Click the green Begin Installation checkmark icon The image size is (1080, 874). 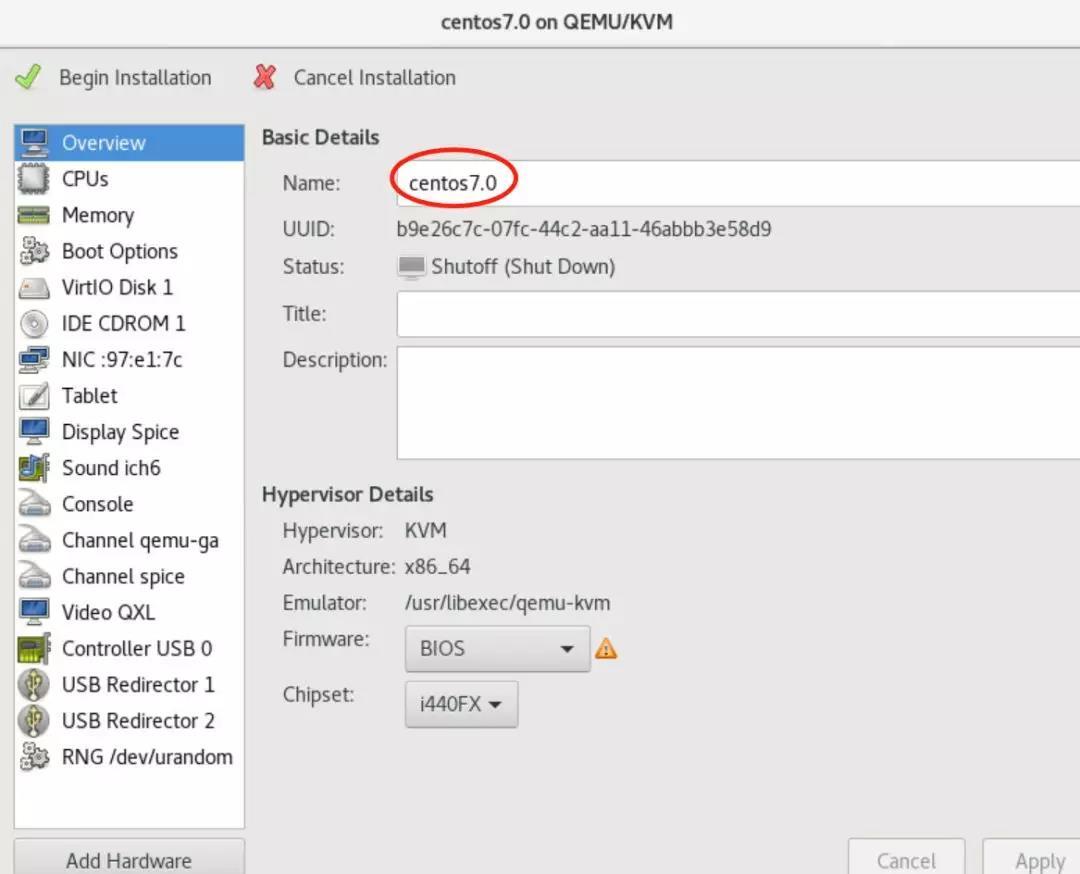coord(28,77)
